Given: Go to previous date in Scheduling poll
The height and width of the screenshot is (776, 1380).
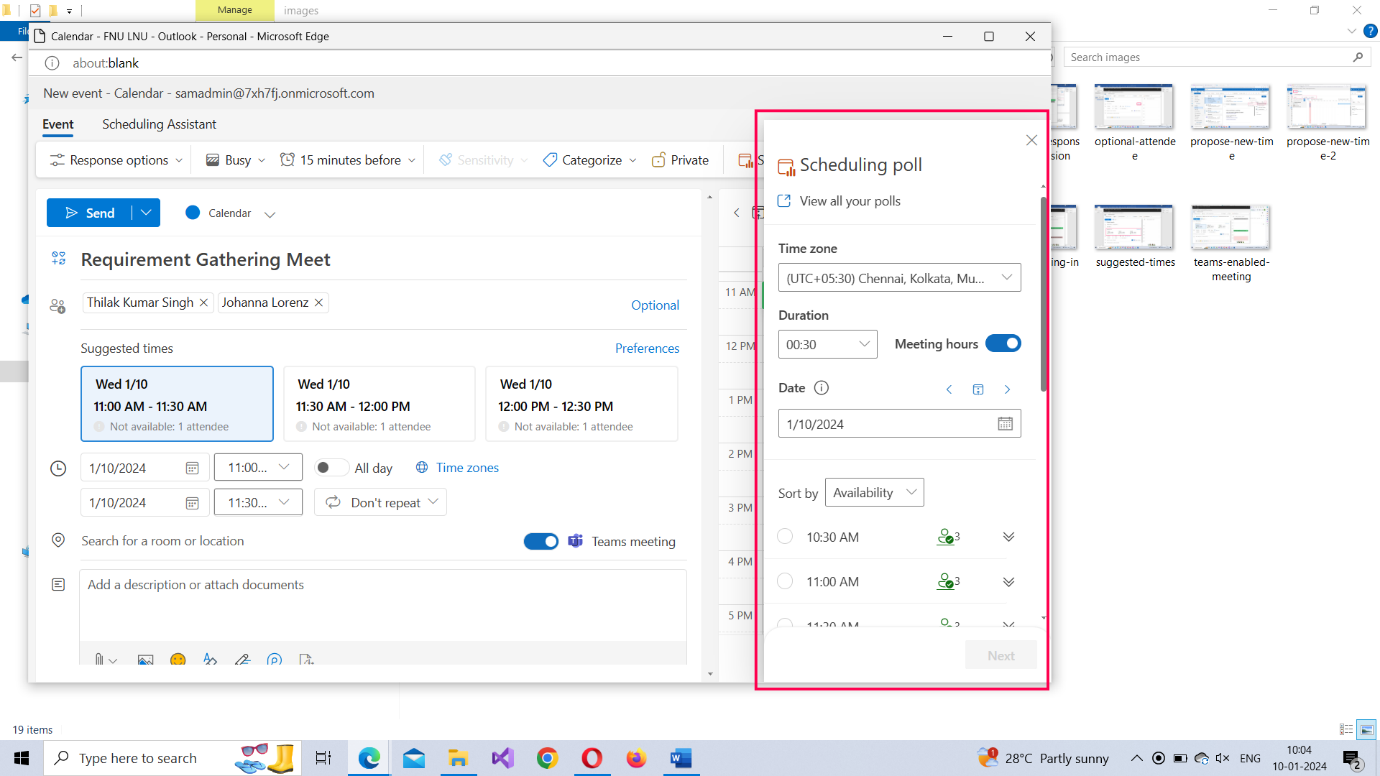Looking at the screenshot, I should tap(949, 389).
